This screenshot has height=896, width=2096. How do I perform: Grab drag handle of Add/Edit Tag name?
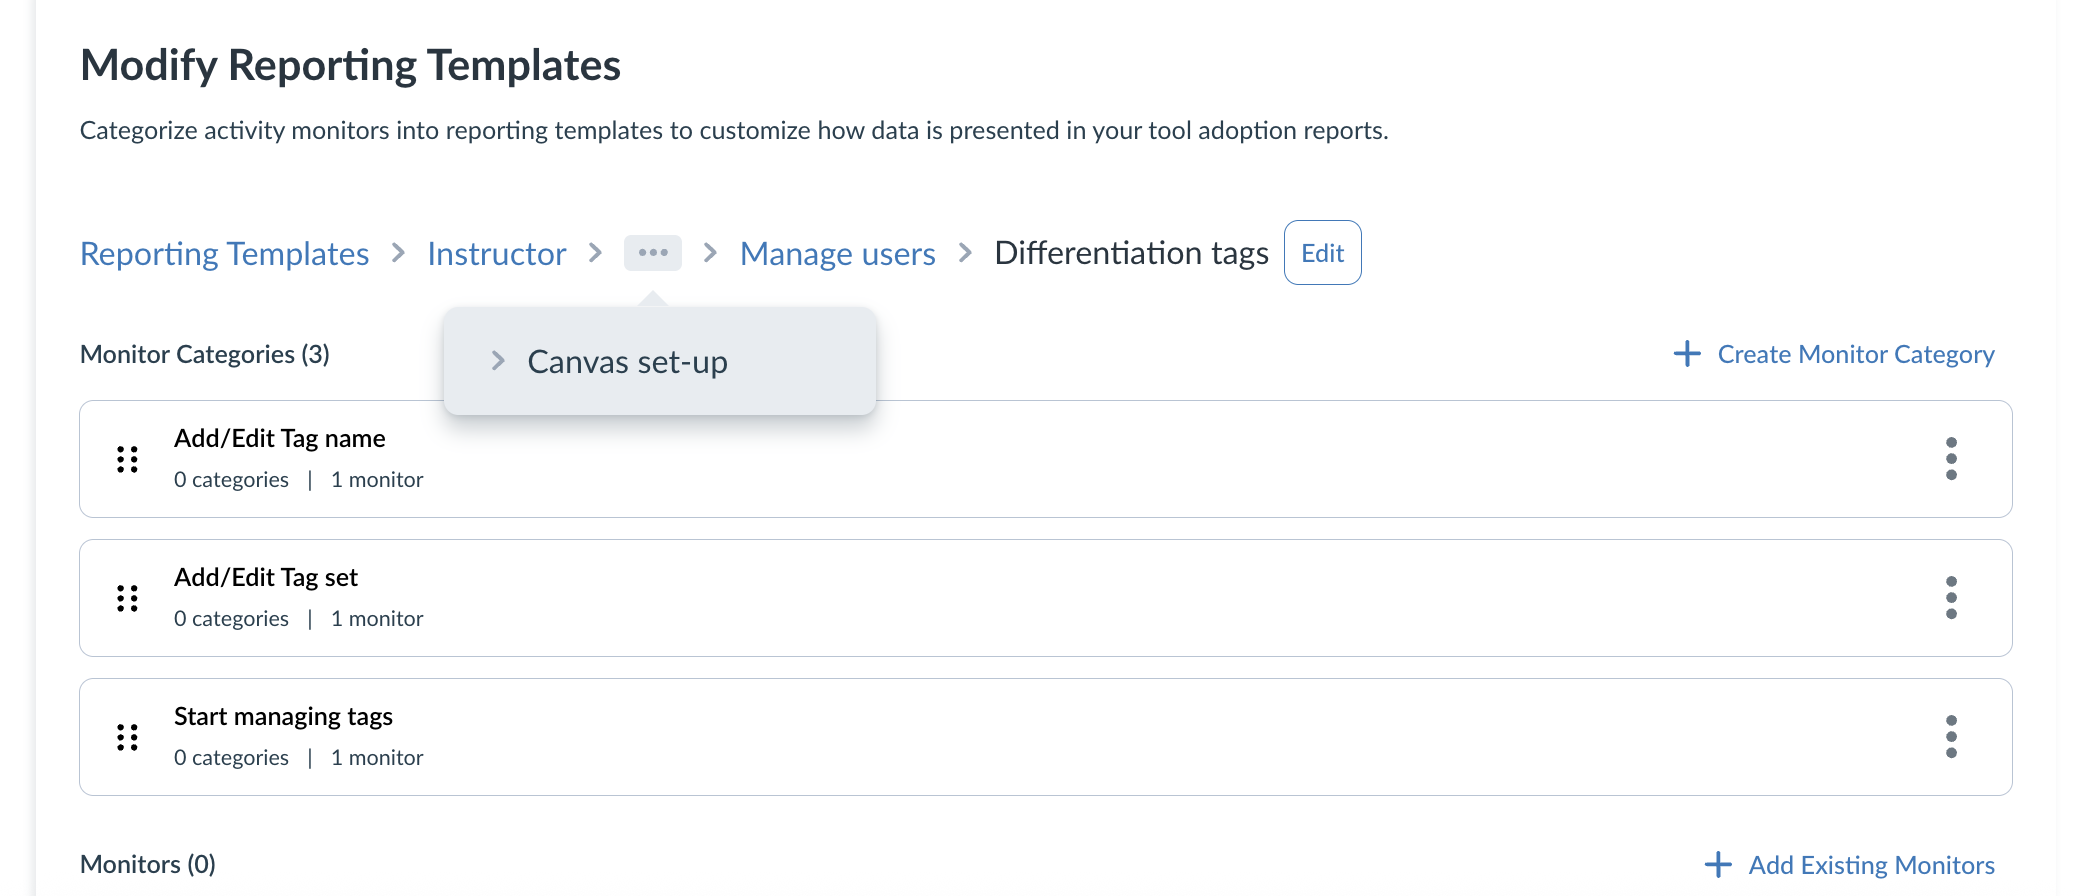(127, 459)
